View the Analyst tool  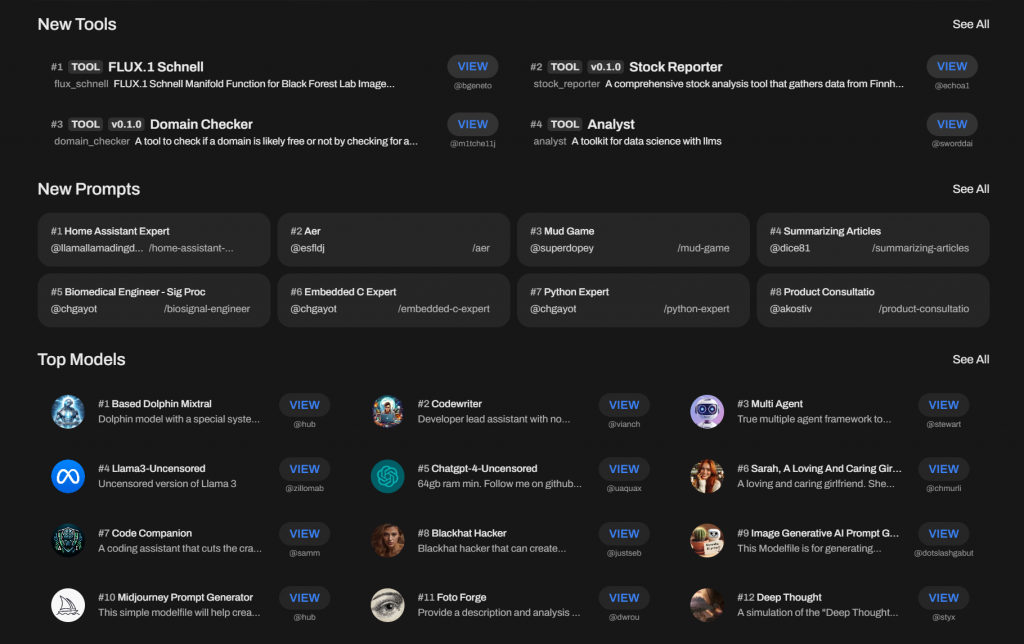(952, 124)
